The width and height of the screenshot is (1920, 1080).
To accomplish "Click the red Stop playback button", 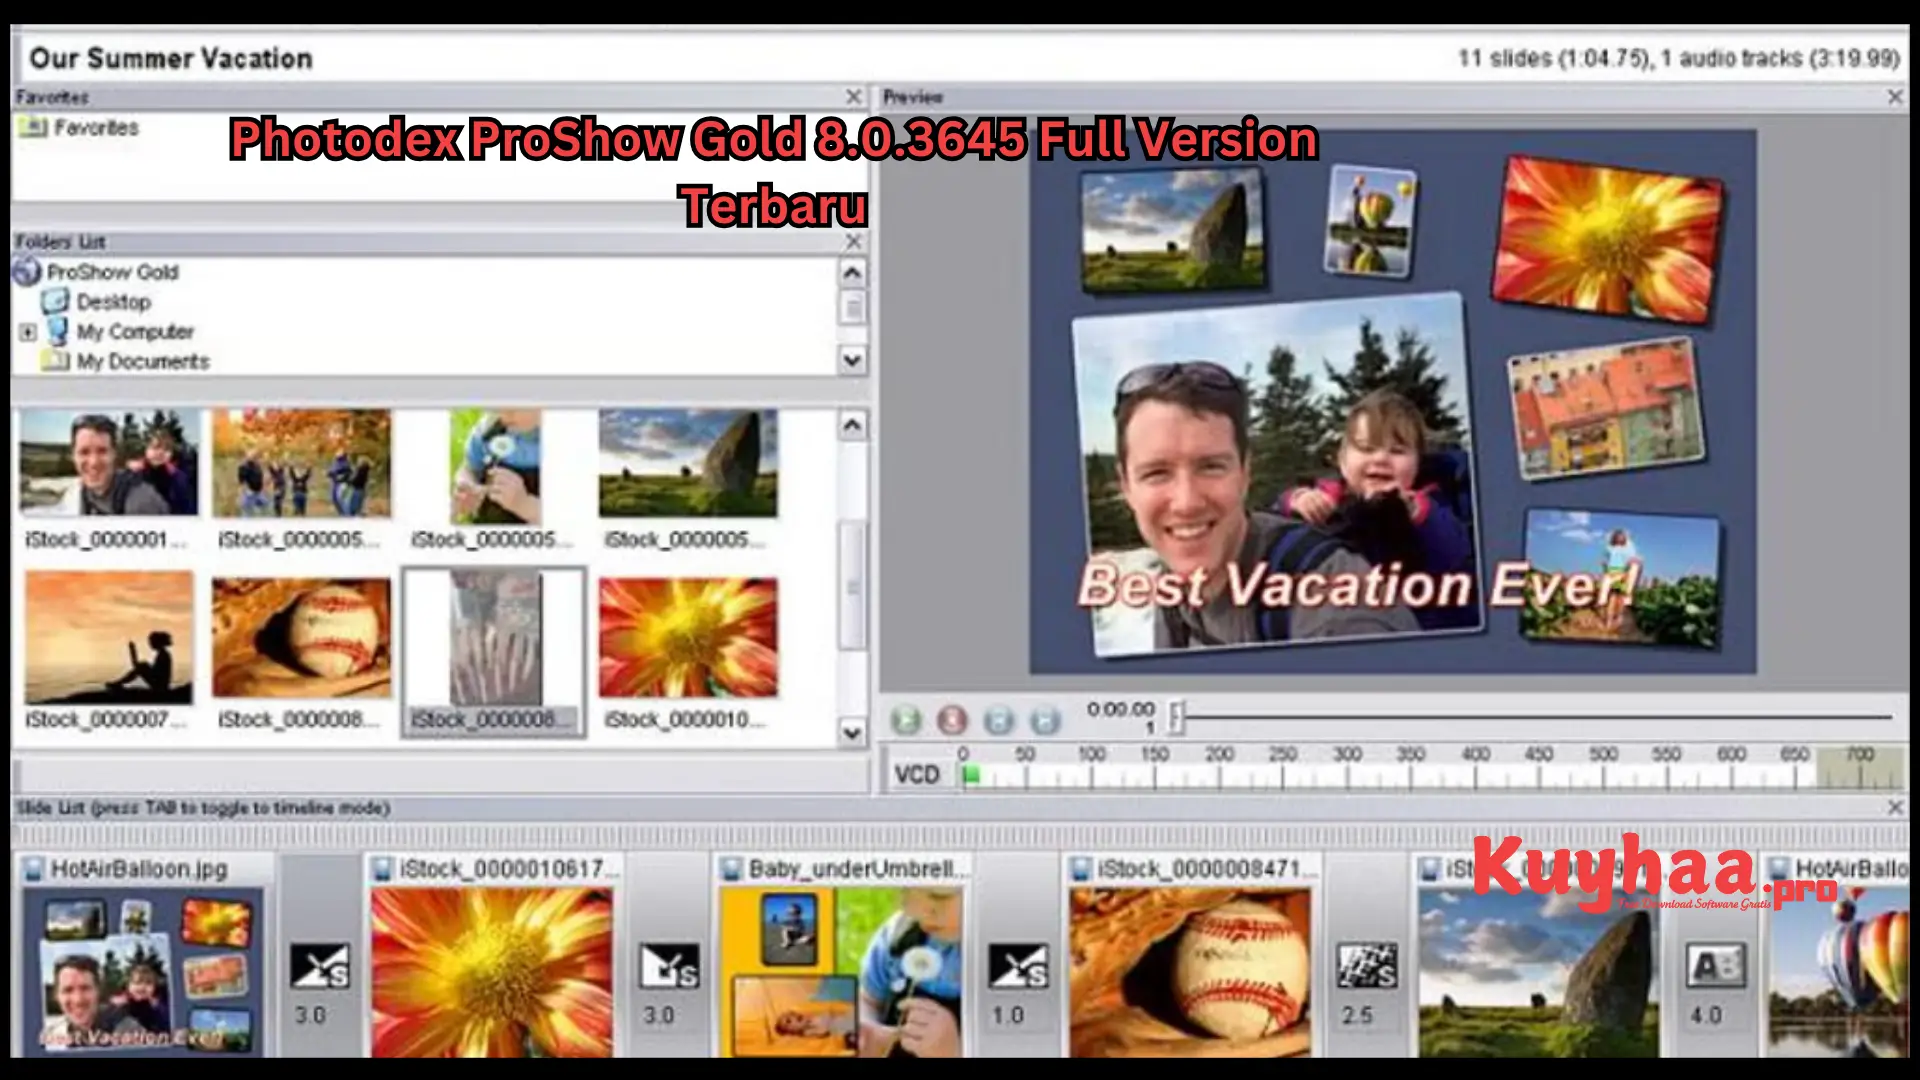I will pos(952,720).
